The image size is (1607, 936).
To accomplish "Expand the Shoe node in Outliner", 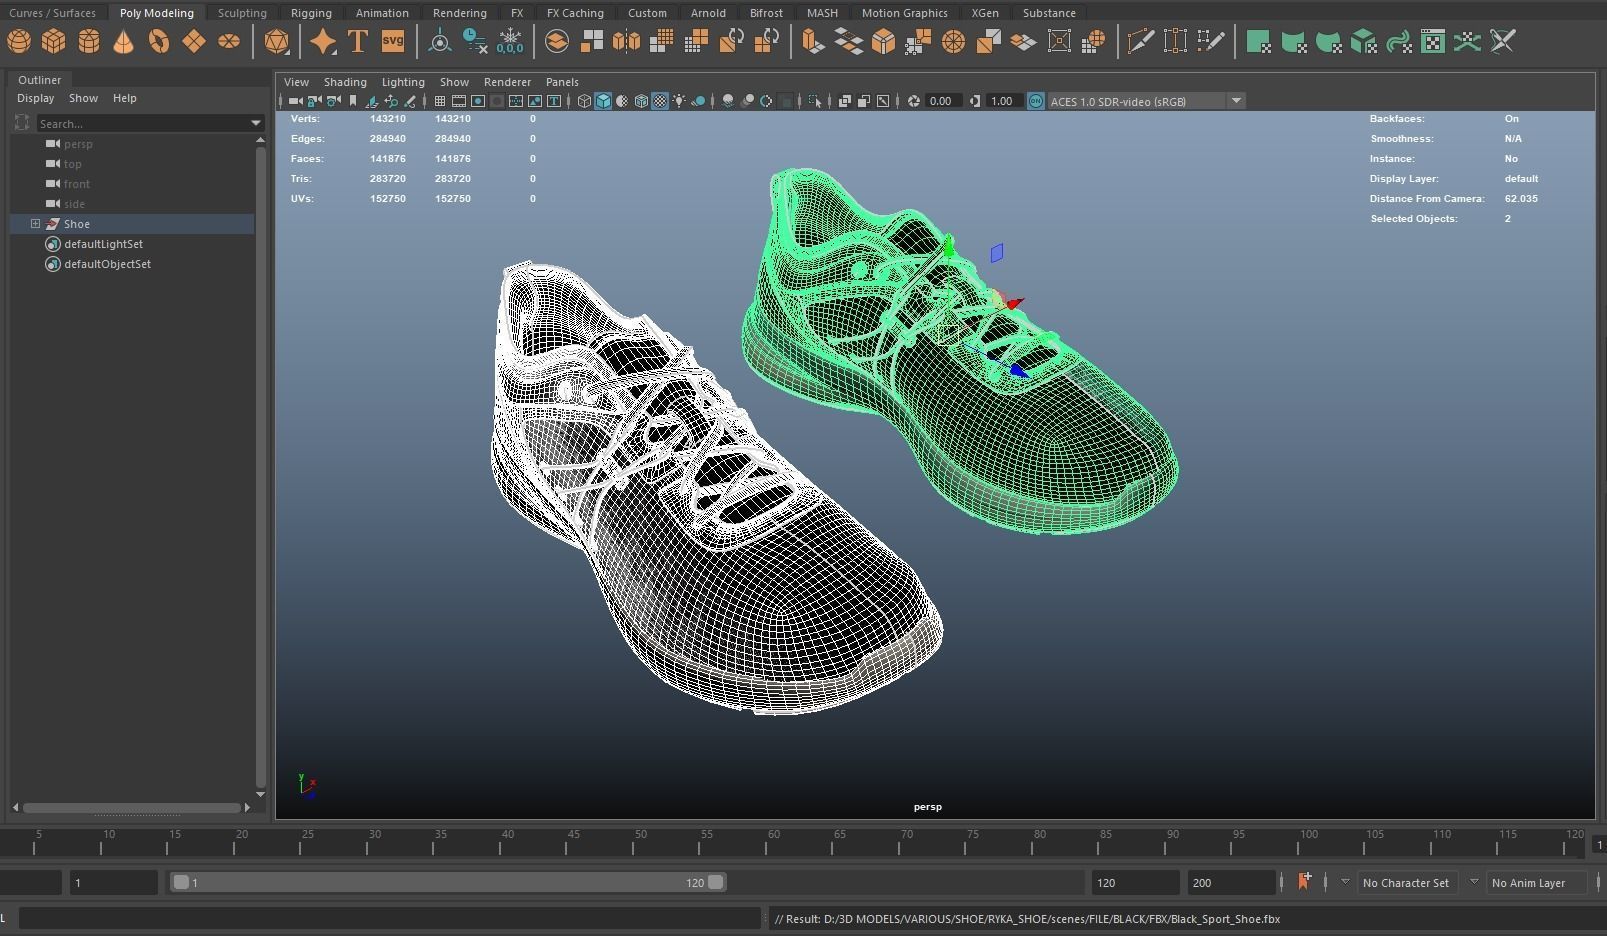I will (35, 224).
